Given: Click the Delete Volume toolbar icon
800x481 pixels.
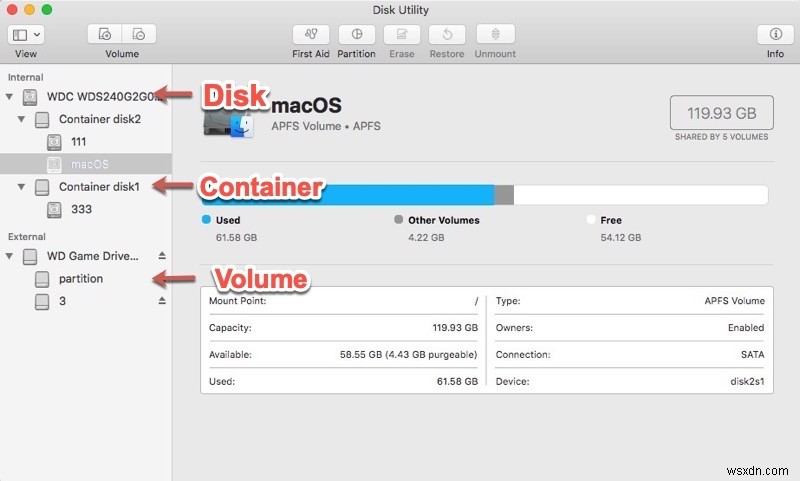Looking at the screenshot, I should pyautogui.click(x=139, y=34).
